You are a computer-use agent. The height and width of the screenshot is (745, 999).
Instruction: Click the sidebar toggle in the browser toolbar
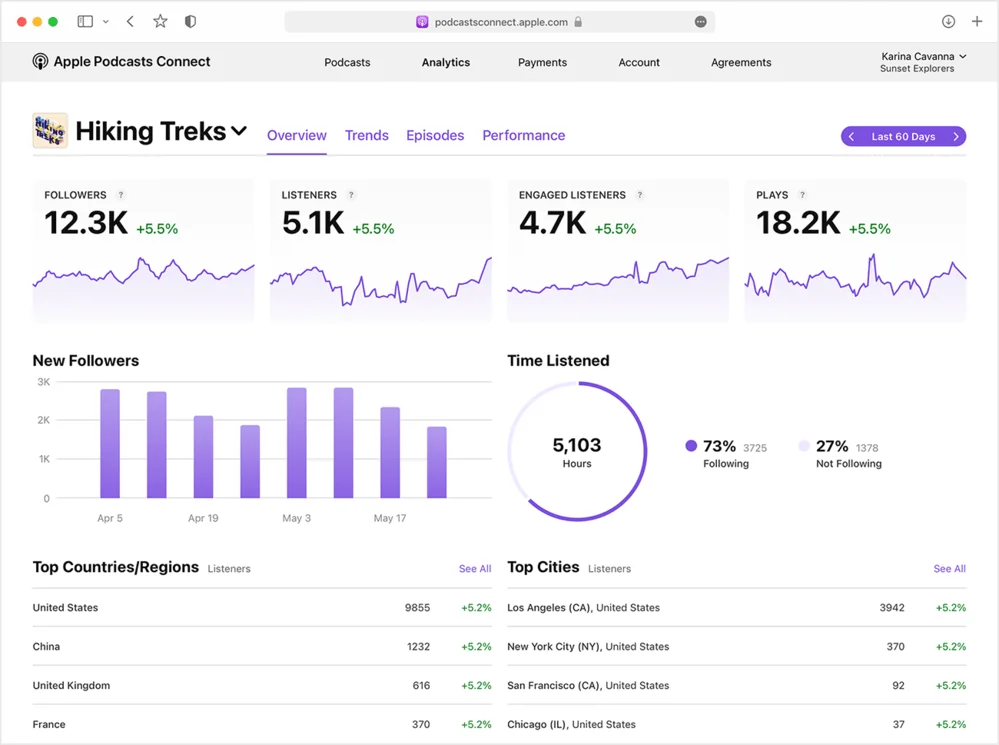pyautogui.click(x=85, y=21)
